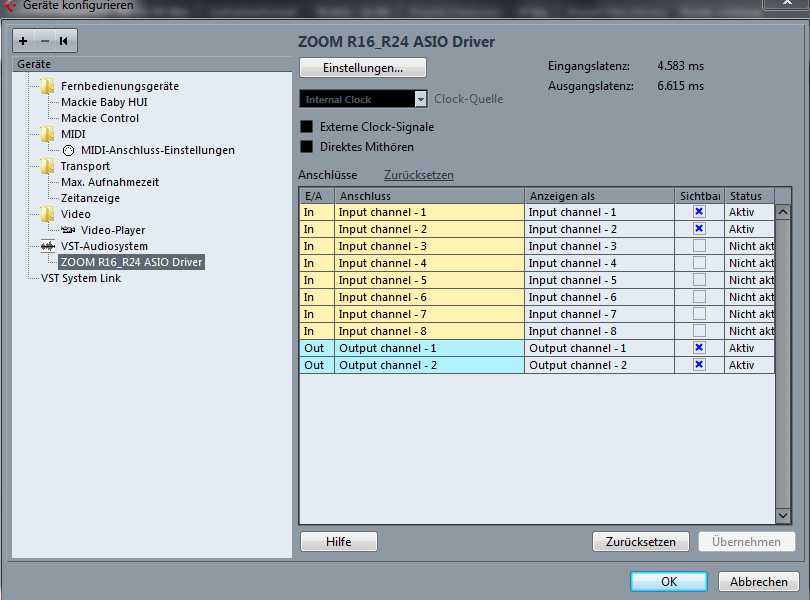Click the reset-to-start arrow icon
The image size is (810, 600).
pyautogui.click(x=64, y=41)
